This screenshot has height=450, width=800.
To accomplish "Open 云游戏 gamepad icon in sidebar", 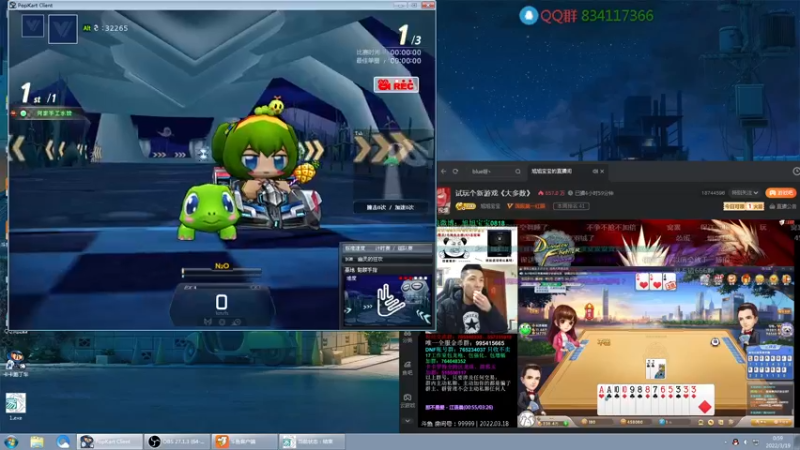I will [407, 401].
